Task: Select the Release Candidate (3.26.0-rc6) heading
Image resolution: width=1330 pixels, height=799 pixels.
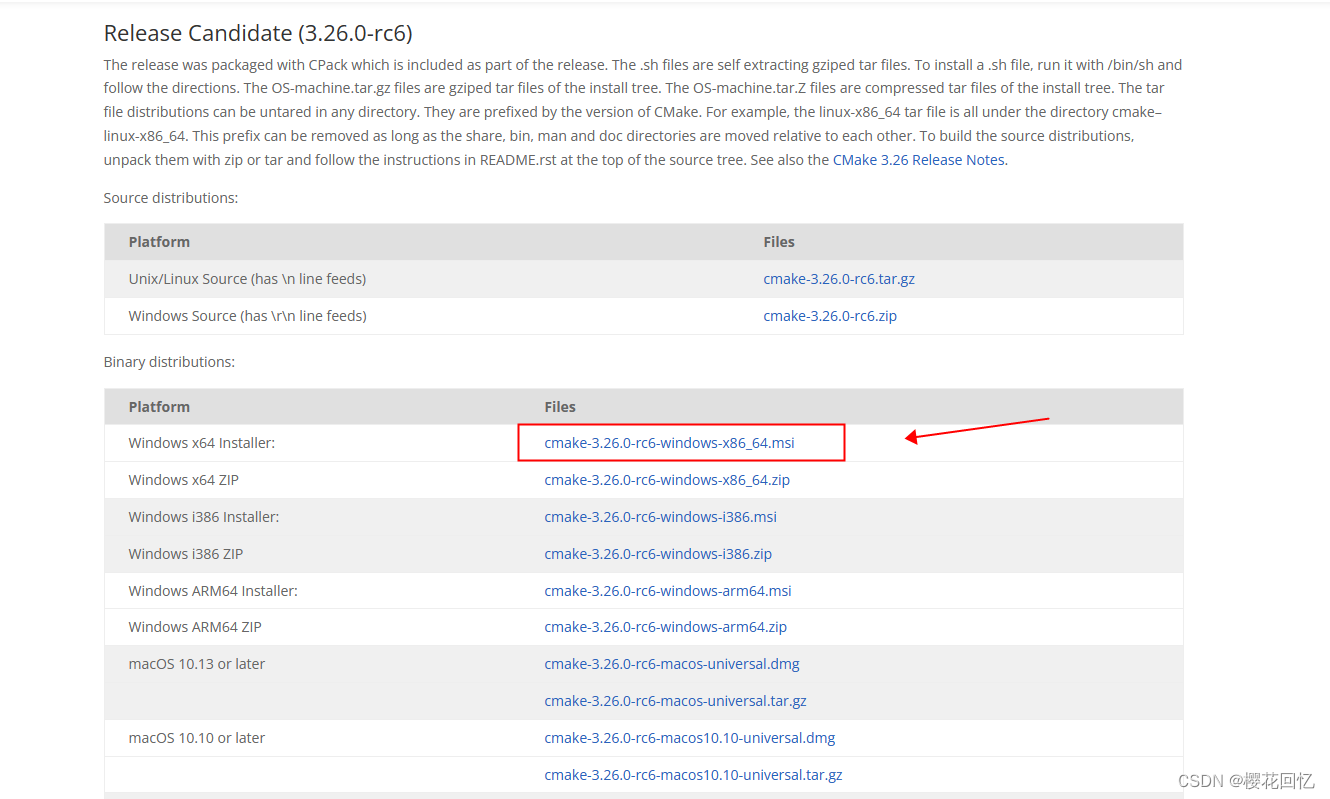Action: (258, 33)
